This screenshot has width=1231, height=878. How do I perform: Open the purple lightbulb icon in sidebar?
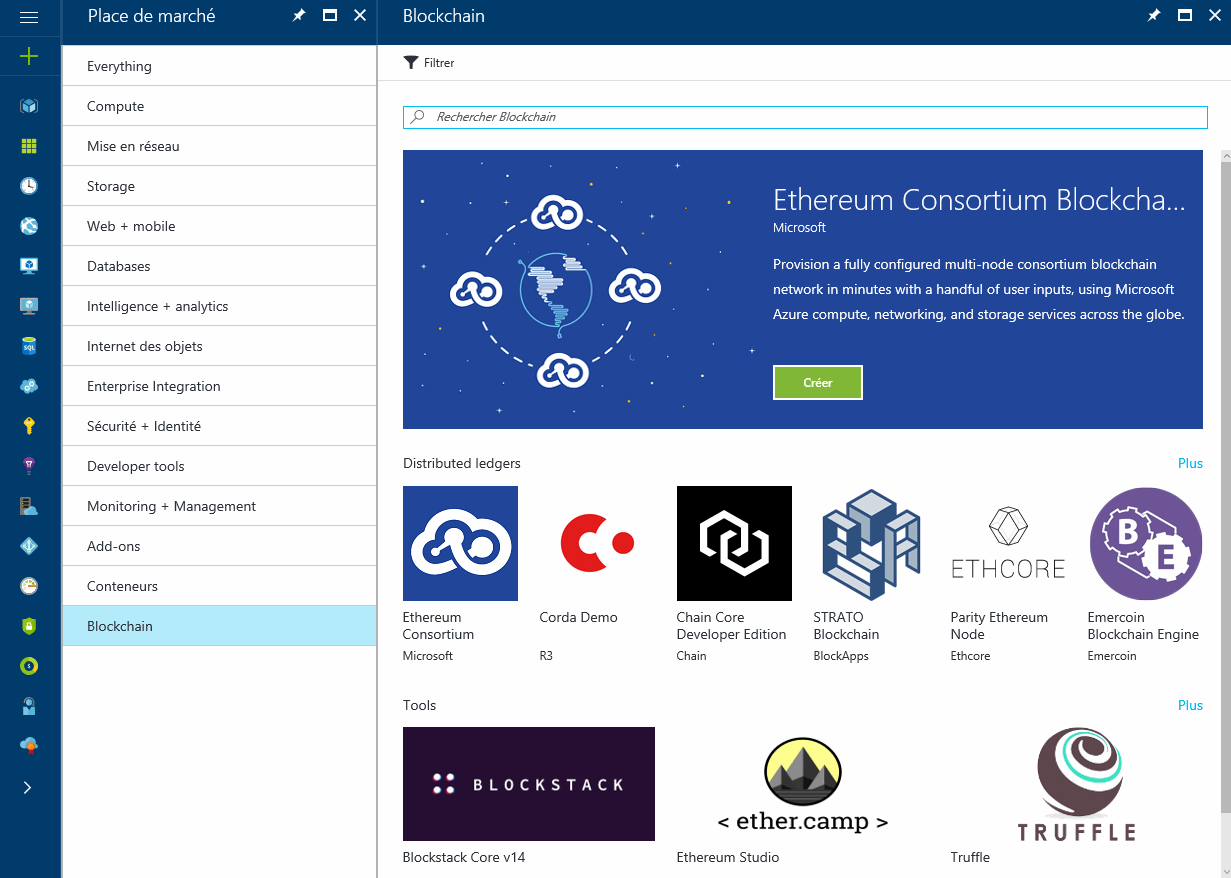tap(28, 466)
